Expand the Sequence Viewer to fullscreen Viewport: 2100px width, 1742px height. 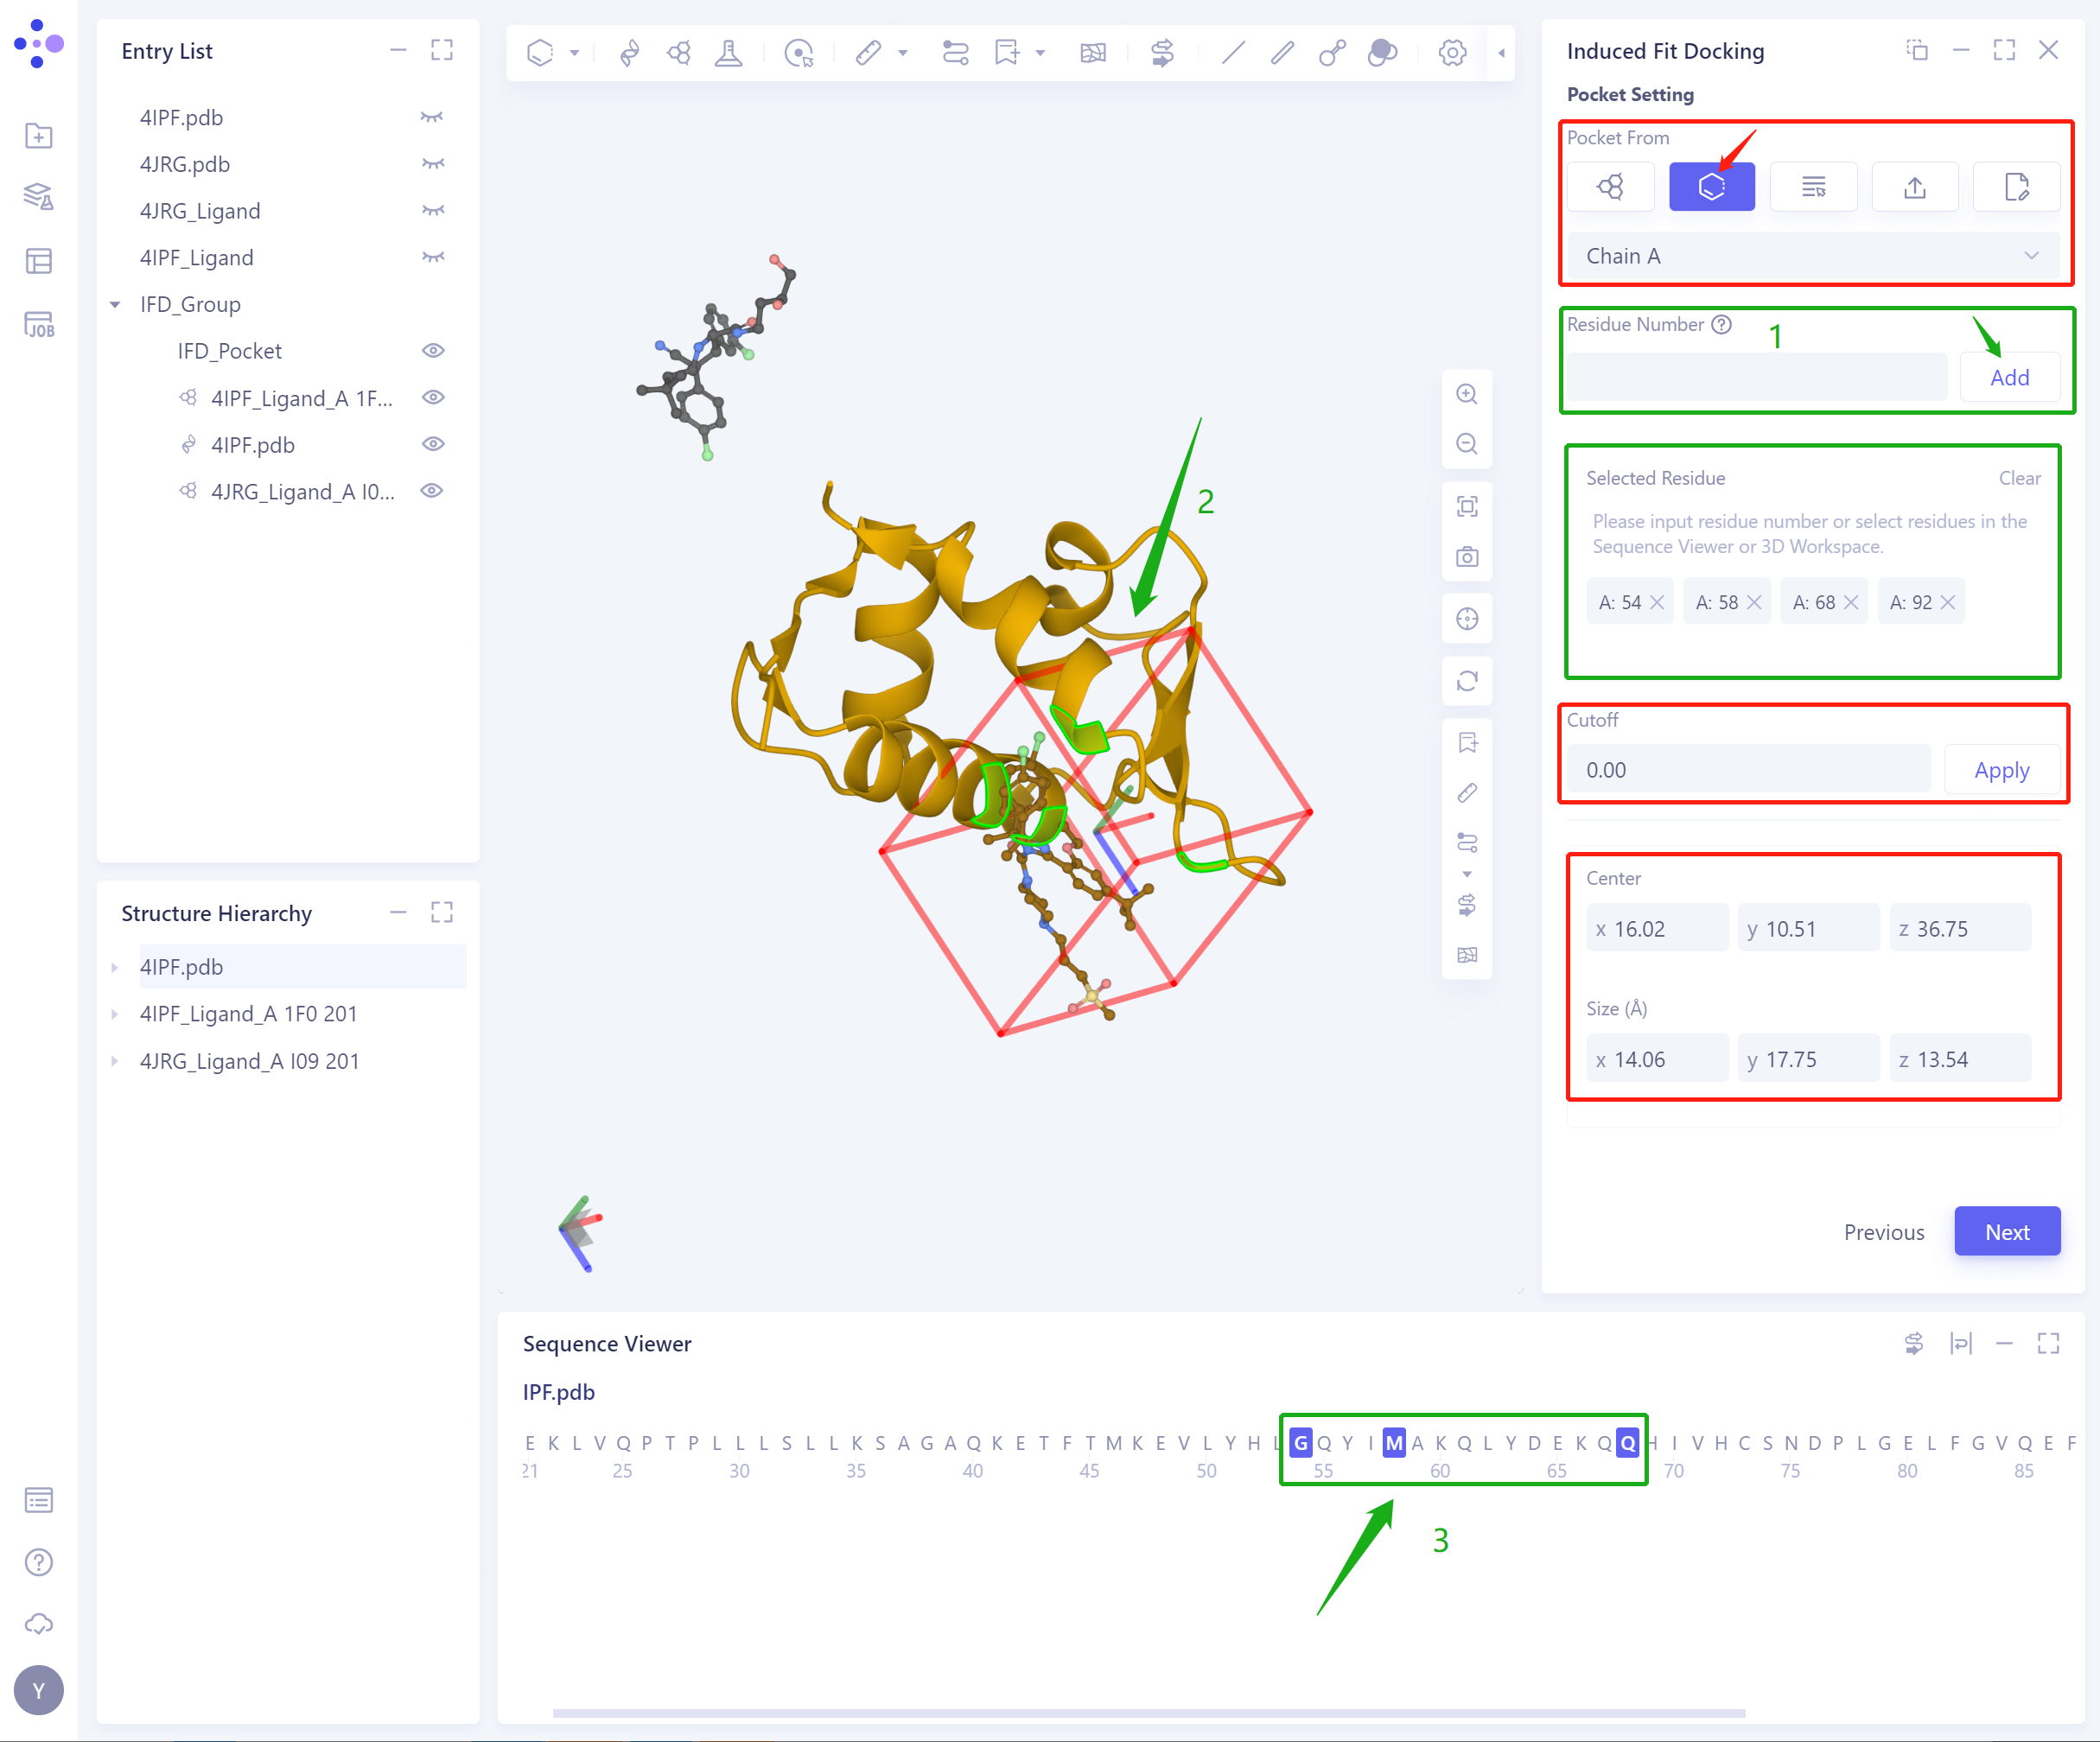[x=2049, y=1343]
